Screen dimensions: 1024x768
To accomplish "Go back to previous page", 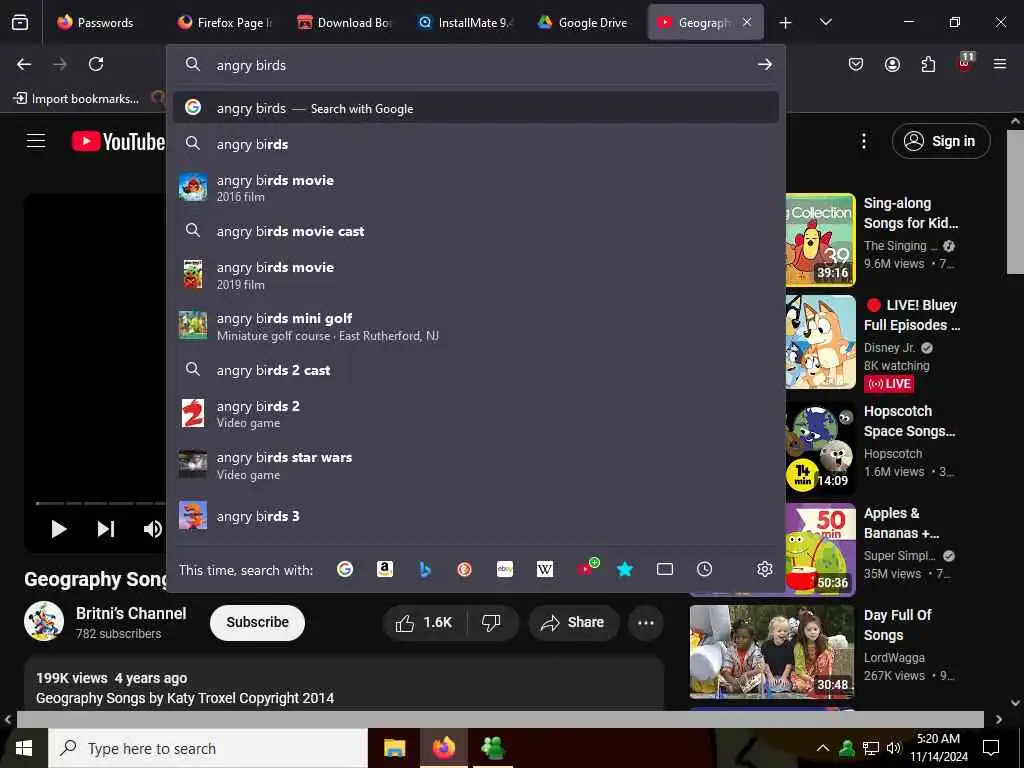I will click(24, 64).
